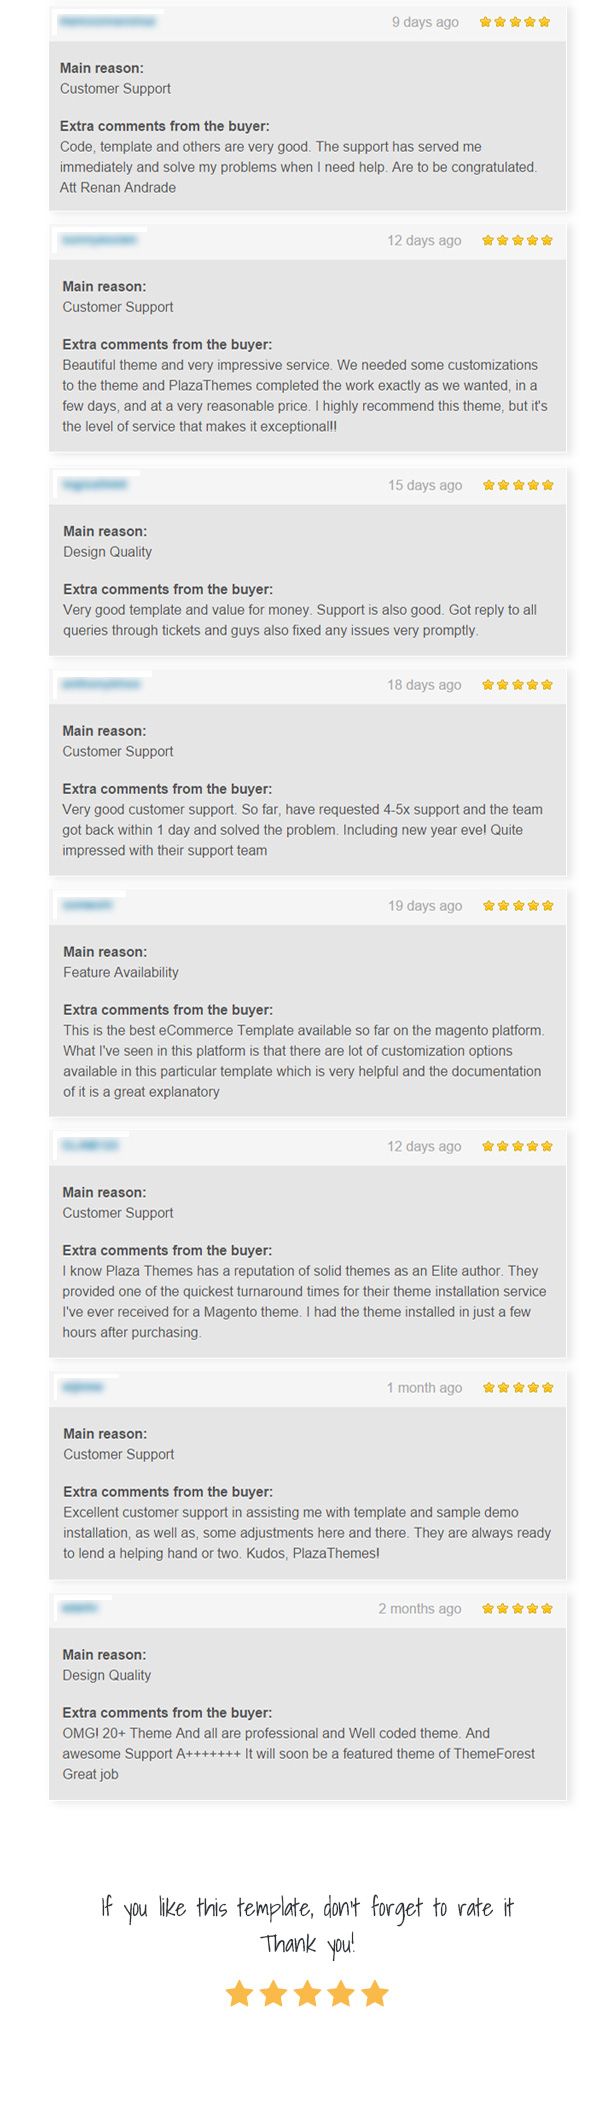This screenshot has width=616, height=2108.
Task: Click the star rating beside 15 days ago
Action: (518, 485)
